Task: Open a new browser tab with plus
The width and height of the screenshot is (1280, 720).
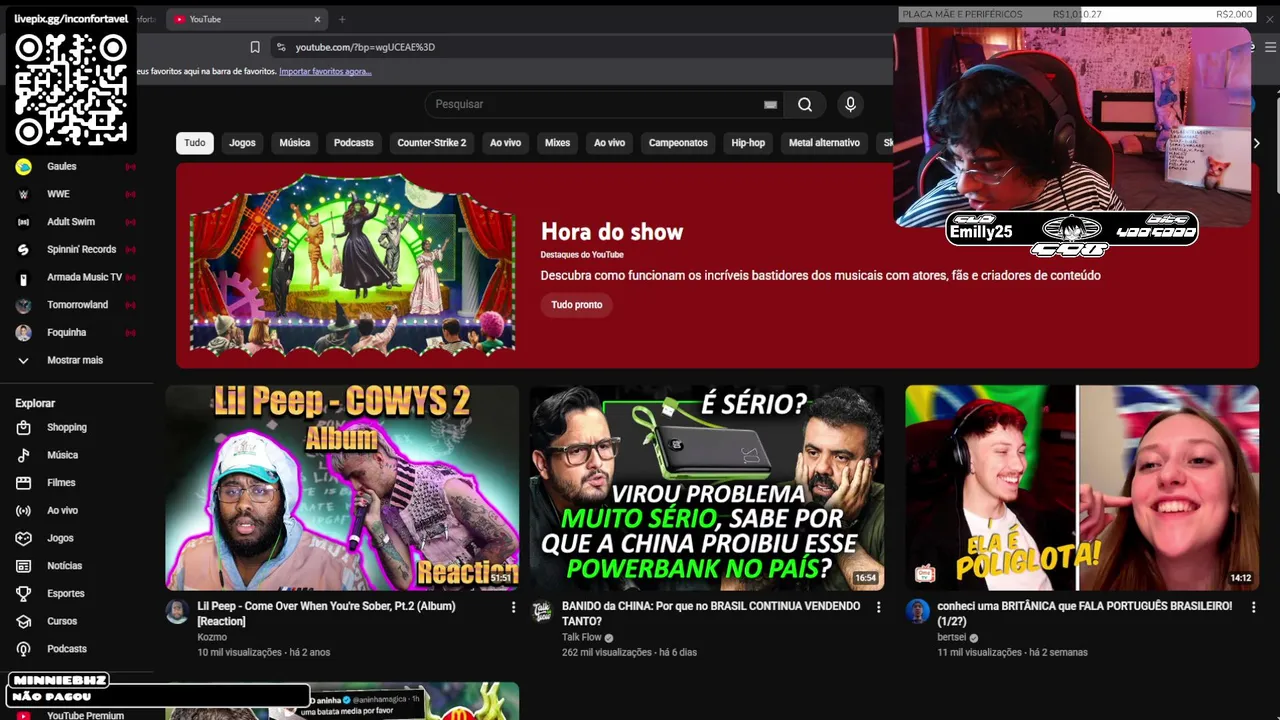Action: click(x=342, y=19)
